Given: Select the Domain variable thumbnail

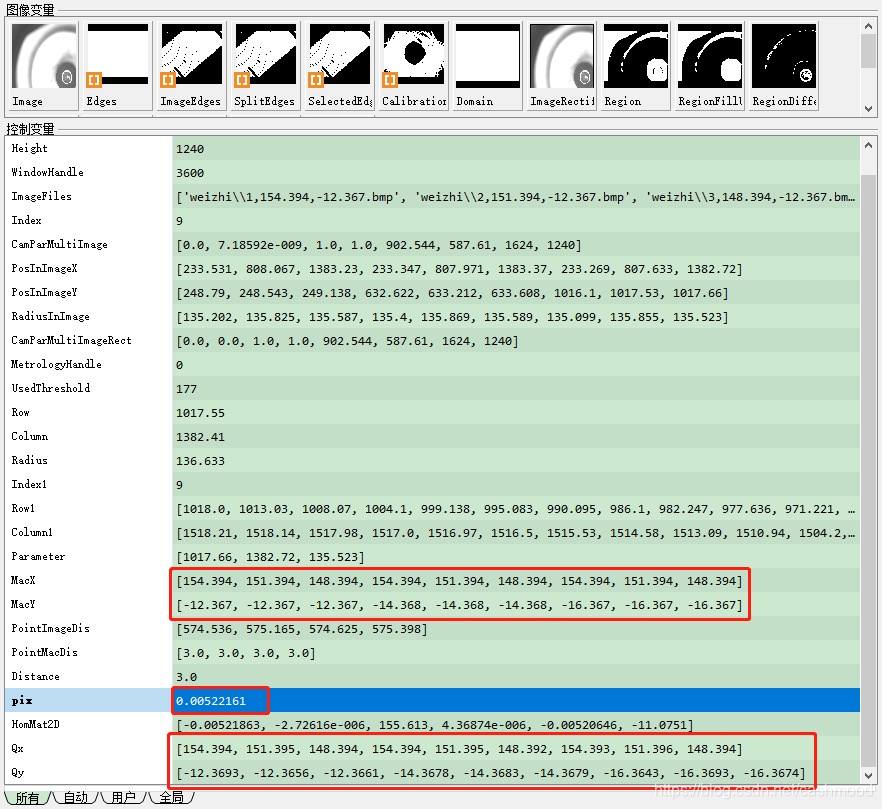Looking at the screenshot, I should (x=488, y=65).
